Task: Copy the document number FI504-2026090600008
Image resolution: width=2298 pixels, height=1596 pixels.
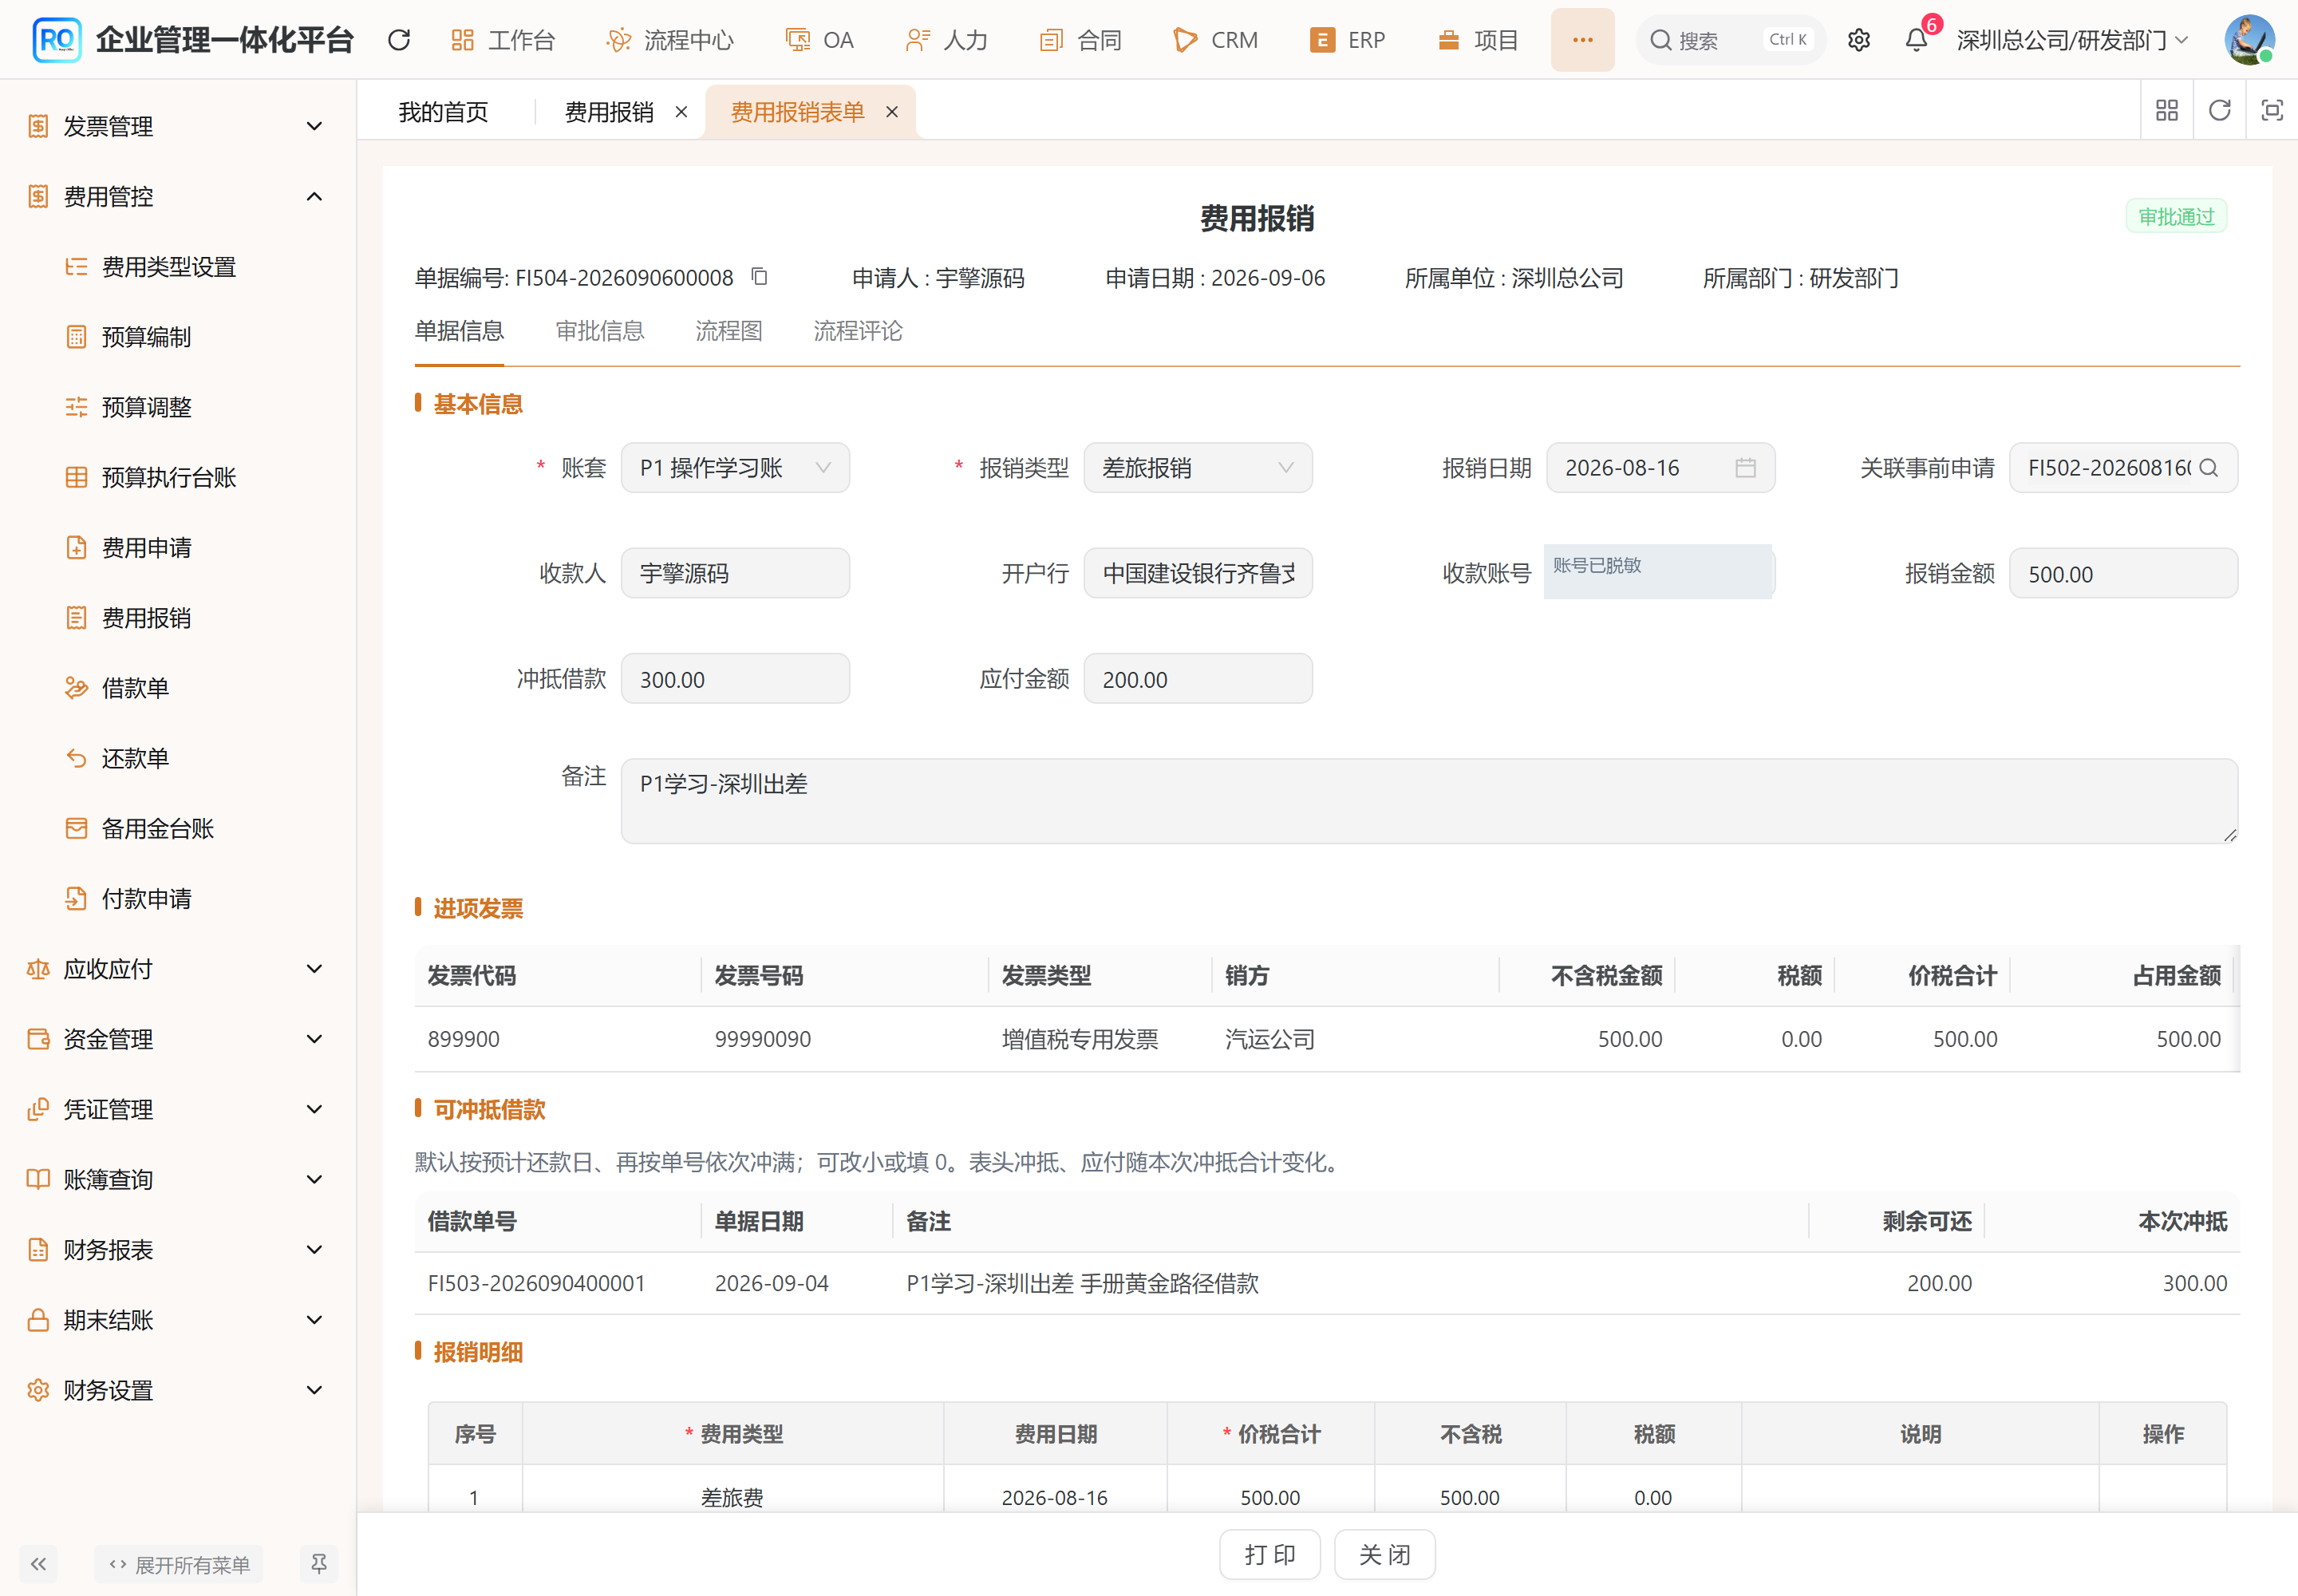Action: [759, 276]
